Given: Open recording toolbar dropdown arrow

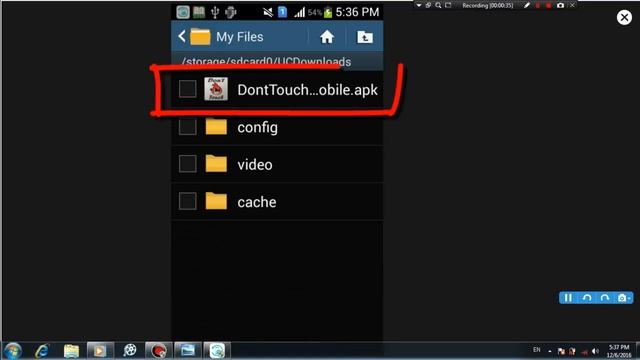Looking at the screenshot, I should click(419, 5).
